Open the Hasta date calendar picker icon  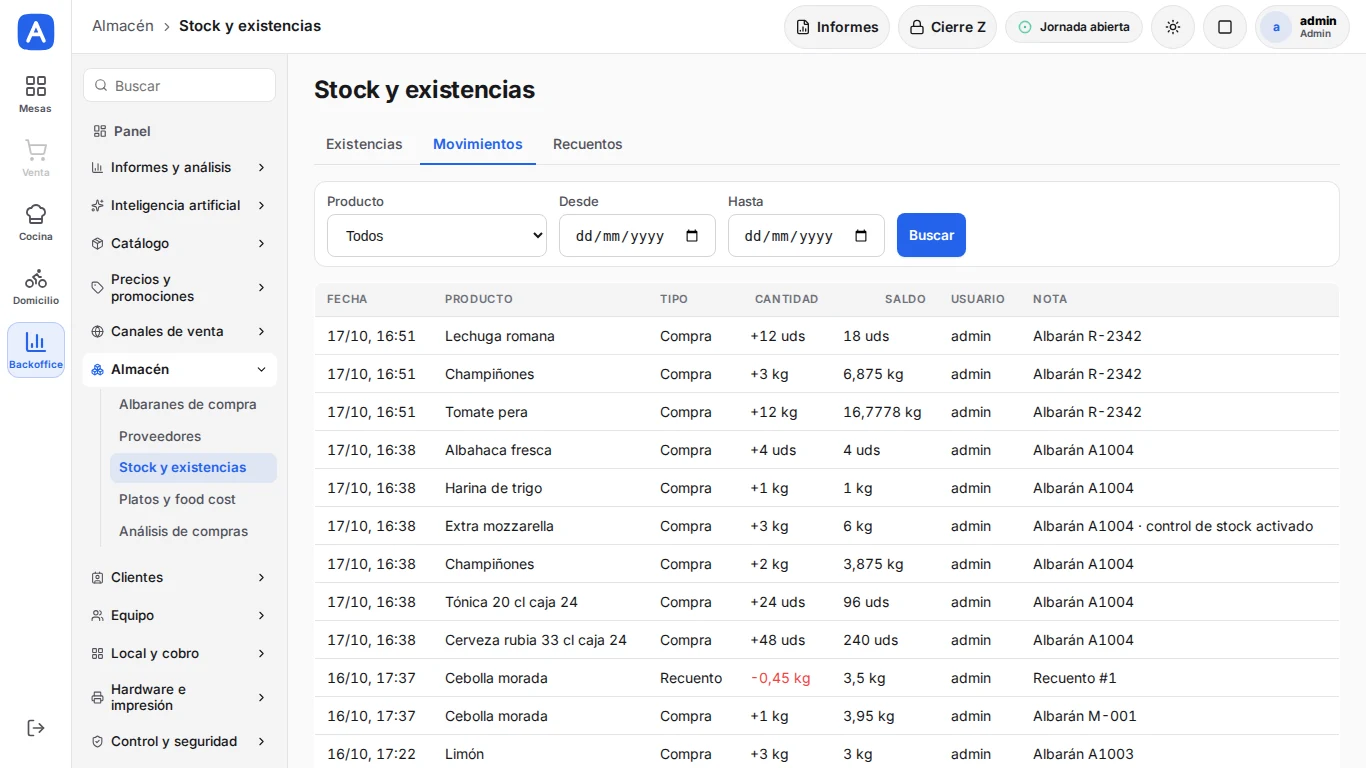pos(861,236)
